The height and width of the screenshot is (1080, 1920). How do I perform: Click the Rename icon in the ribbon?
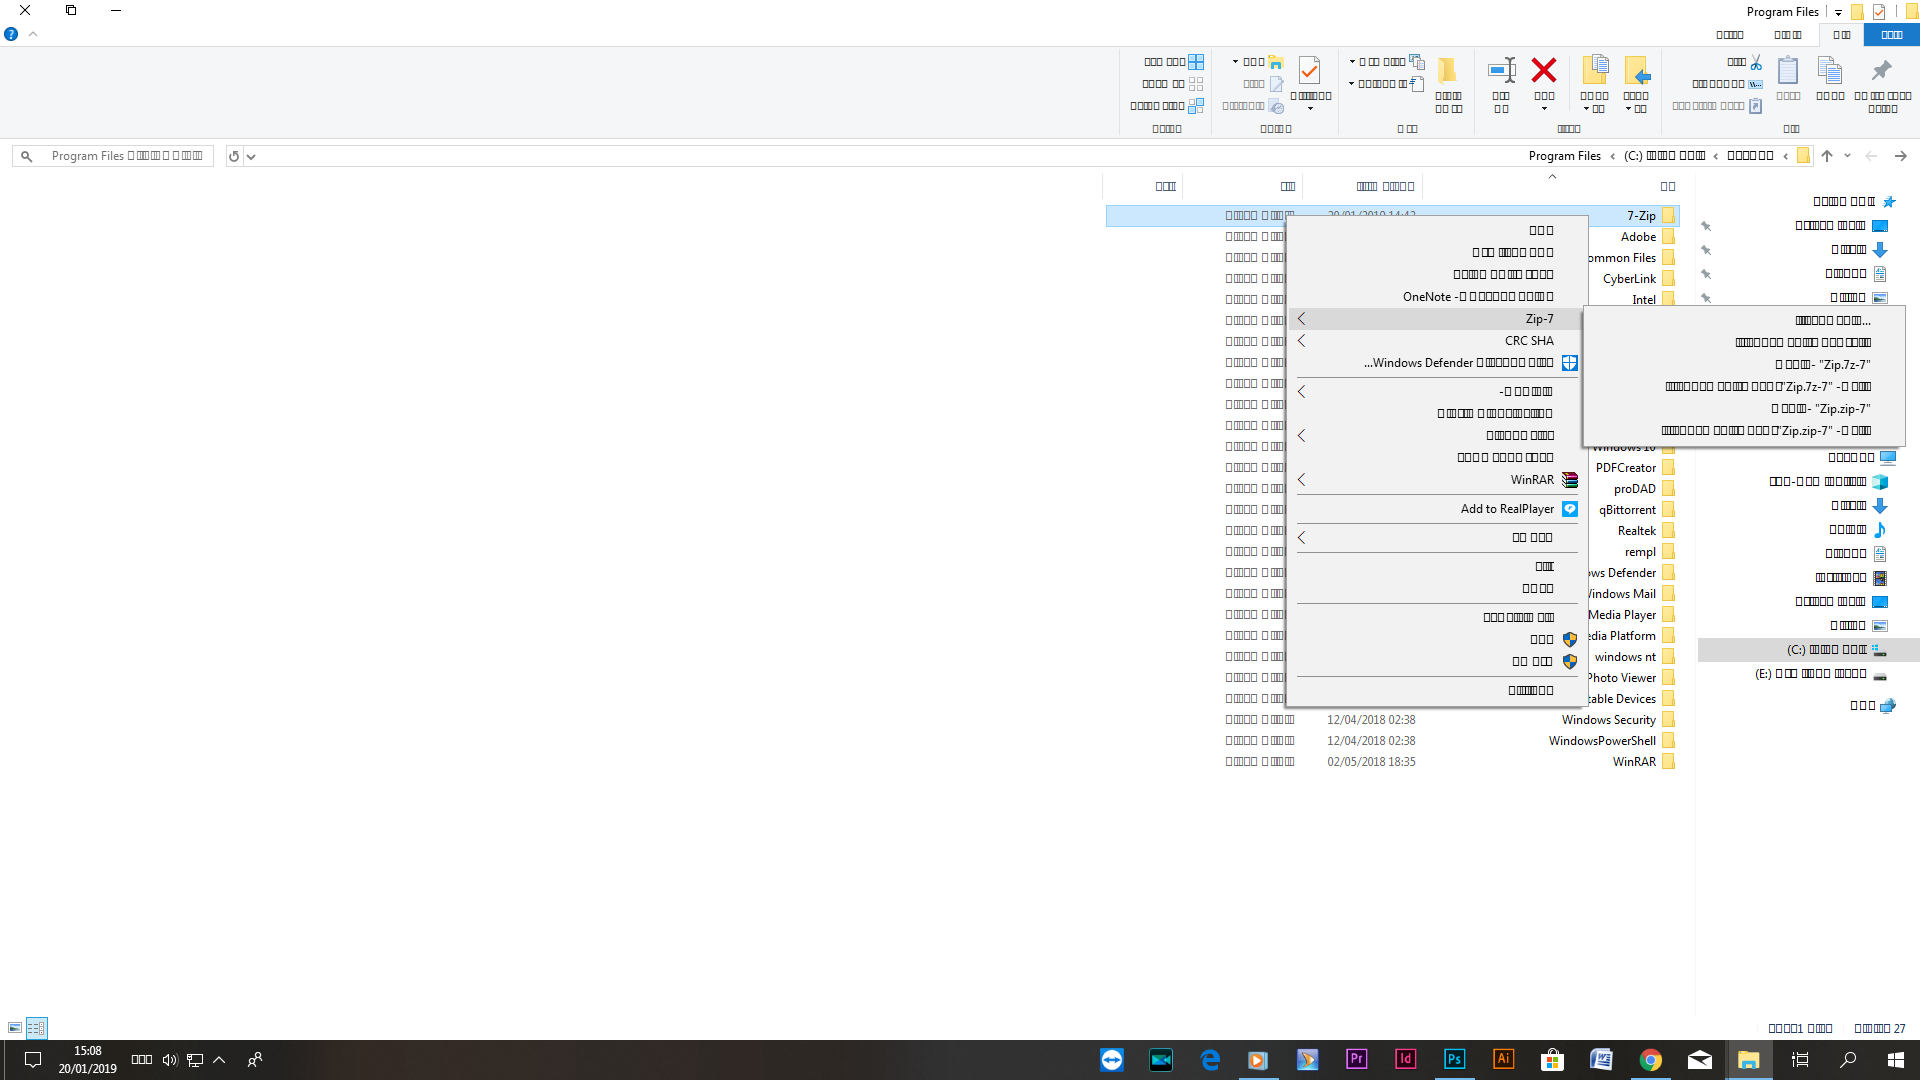[x=1501, y=70]
